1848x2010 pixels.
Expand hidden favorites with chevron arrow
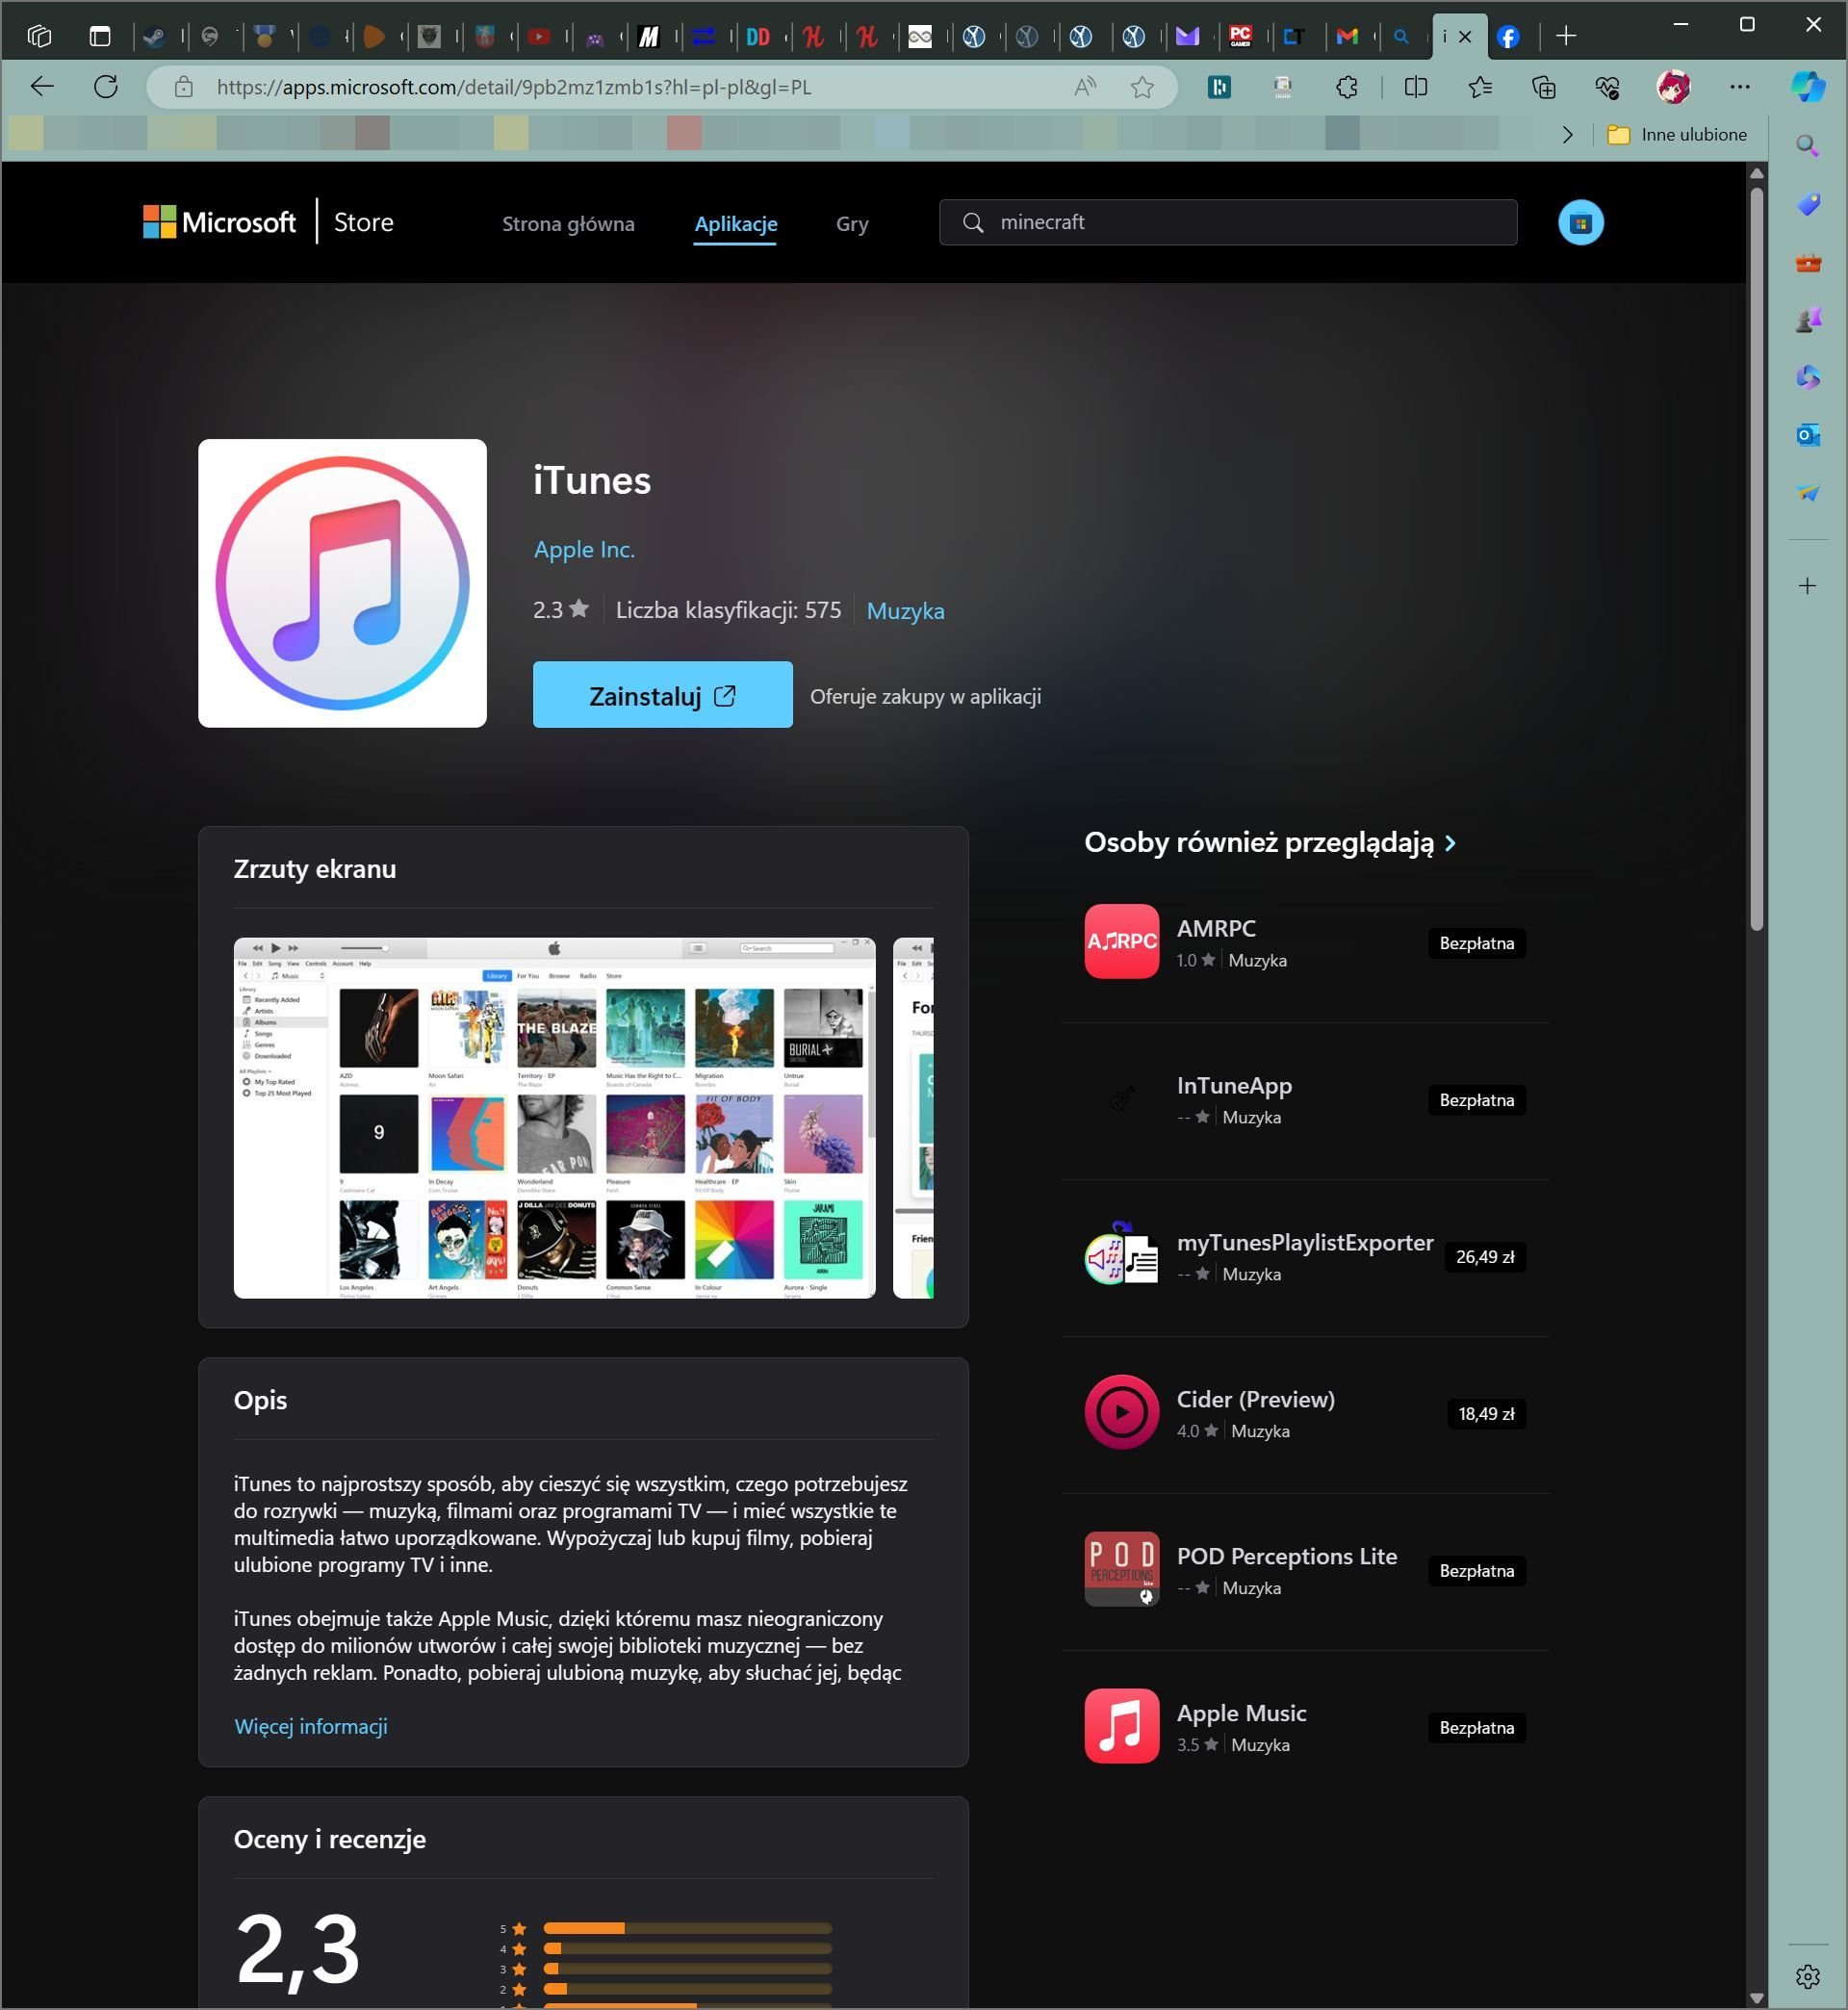coord(1567,134)
